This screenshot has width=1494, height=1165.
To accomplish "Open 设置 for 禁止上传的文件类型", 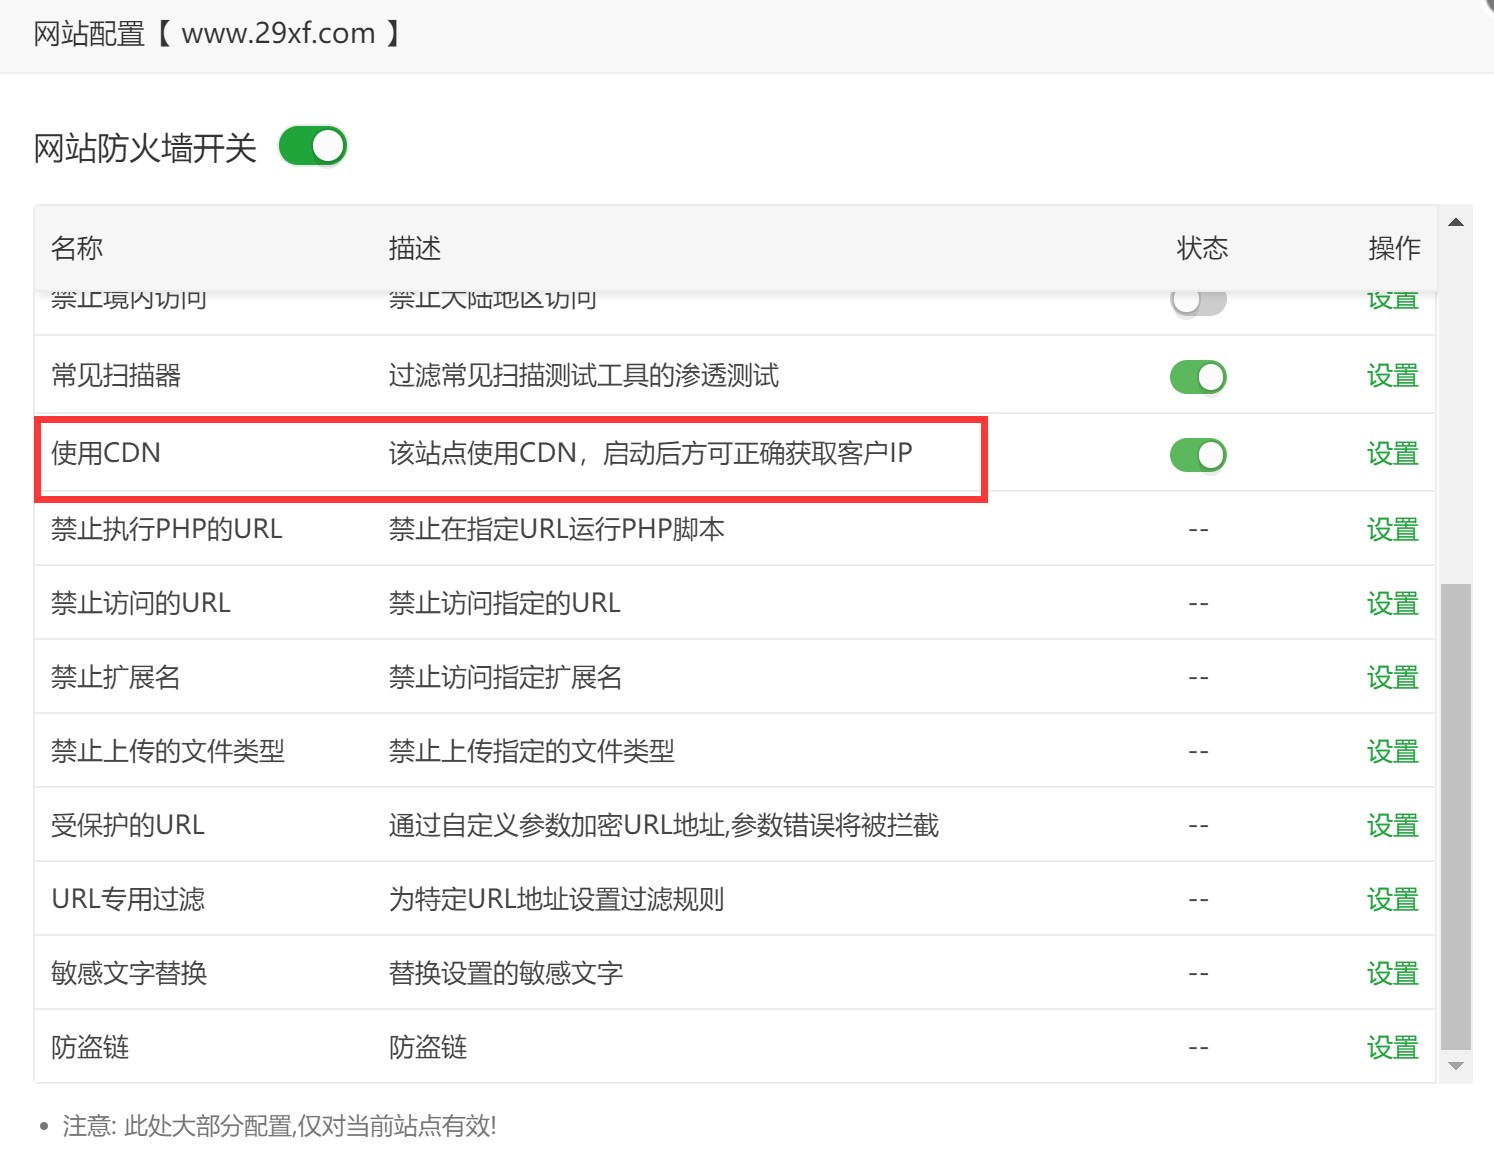I will click(x=1392, y=752).
